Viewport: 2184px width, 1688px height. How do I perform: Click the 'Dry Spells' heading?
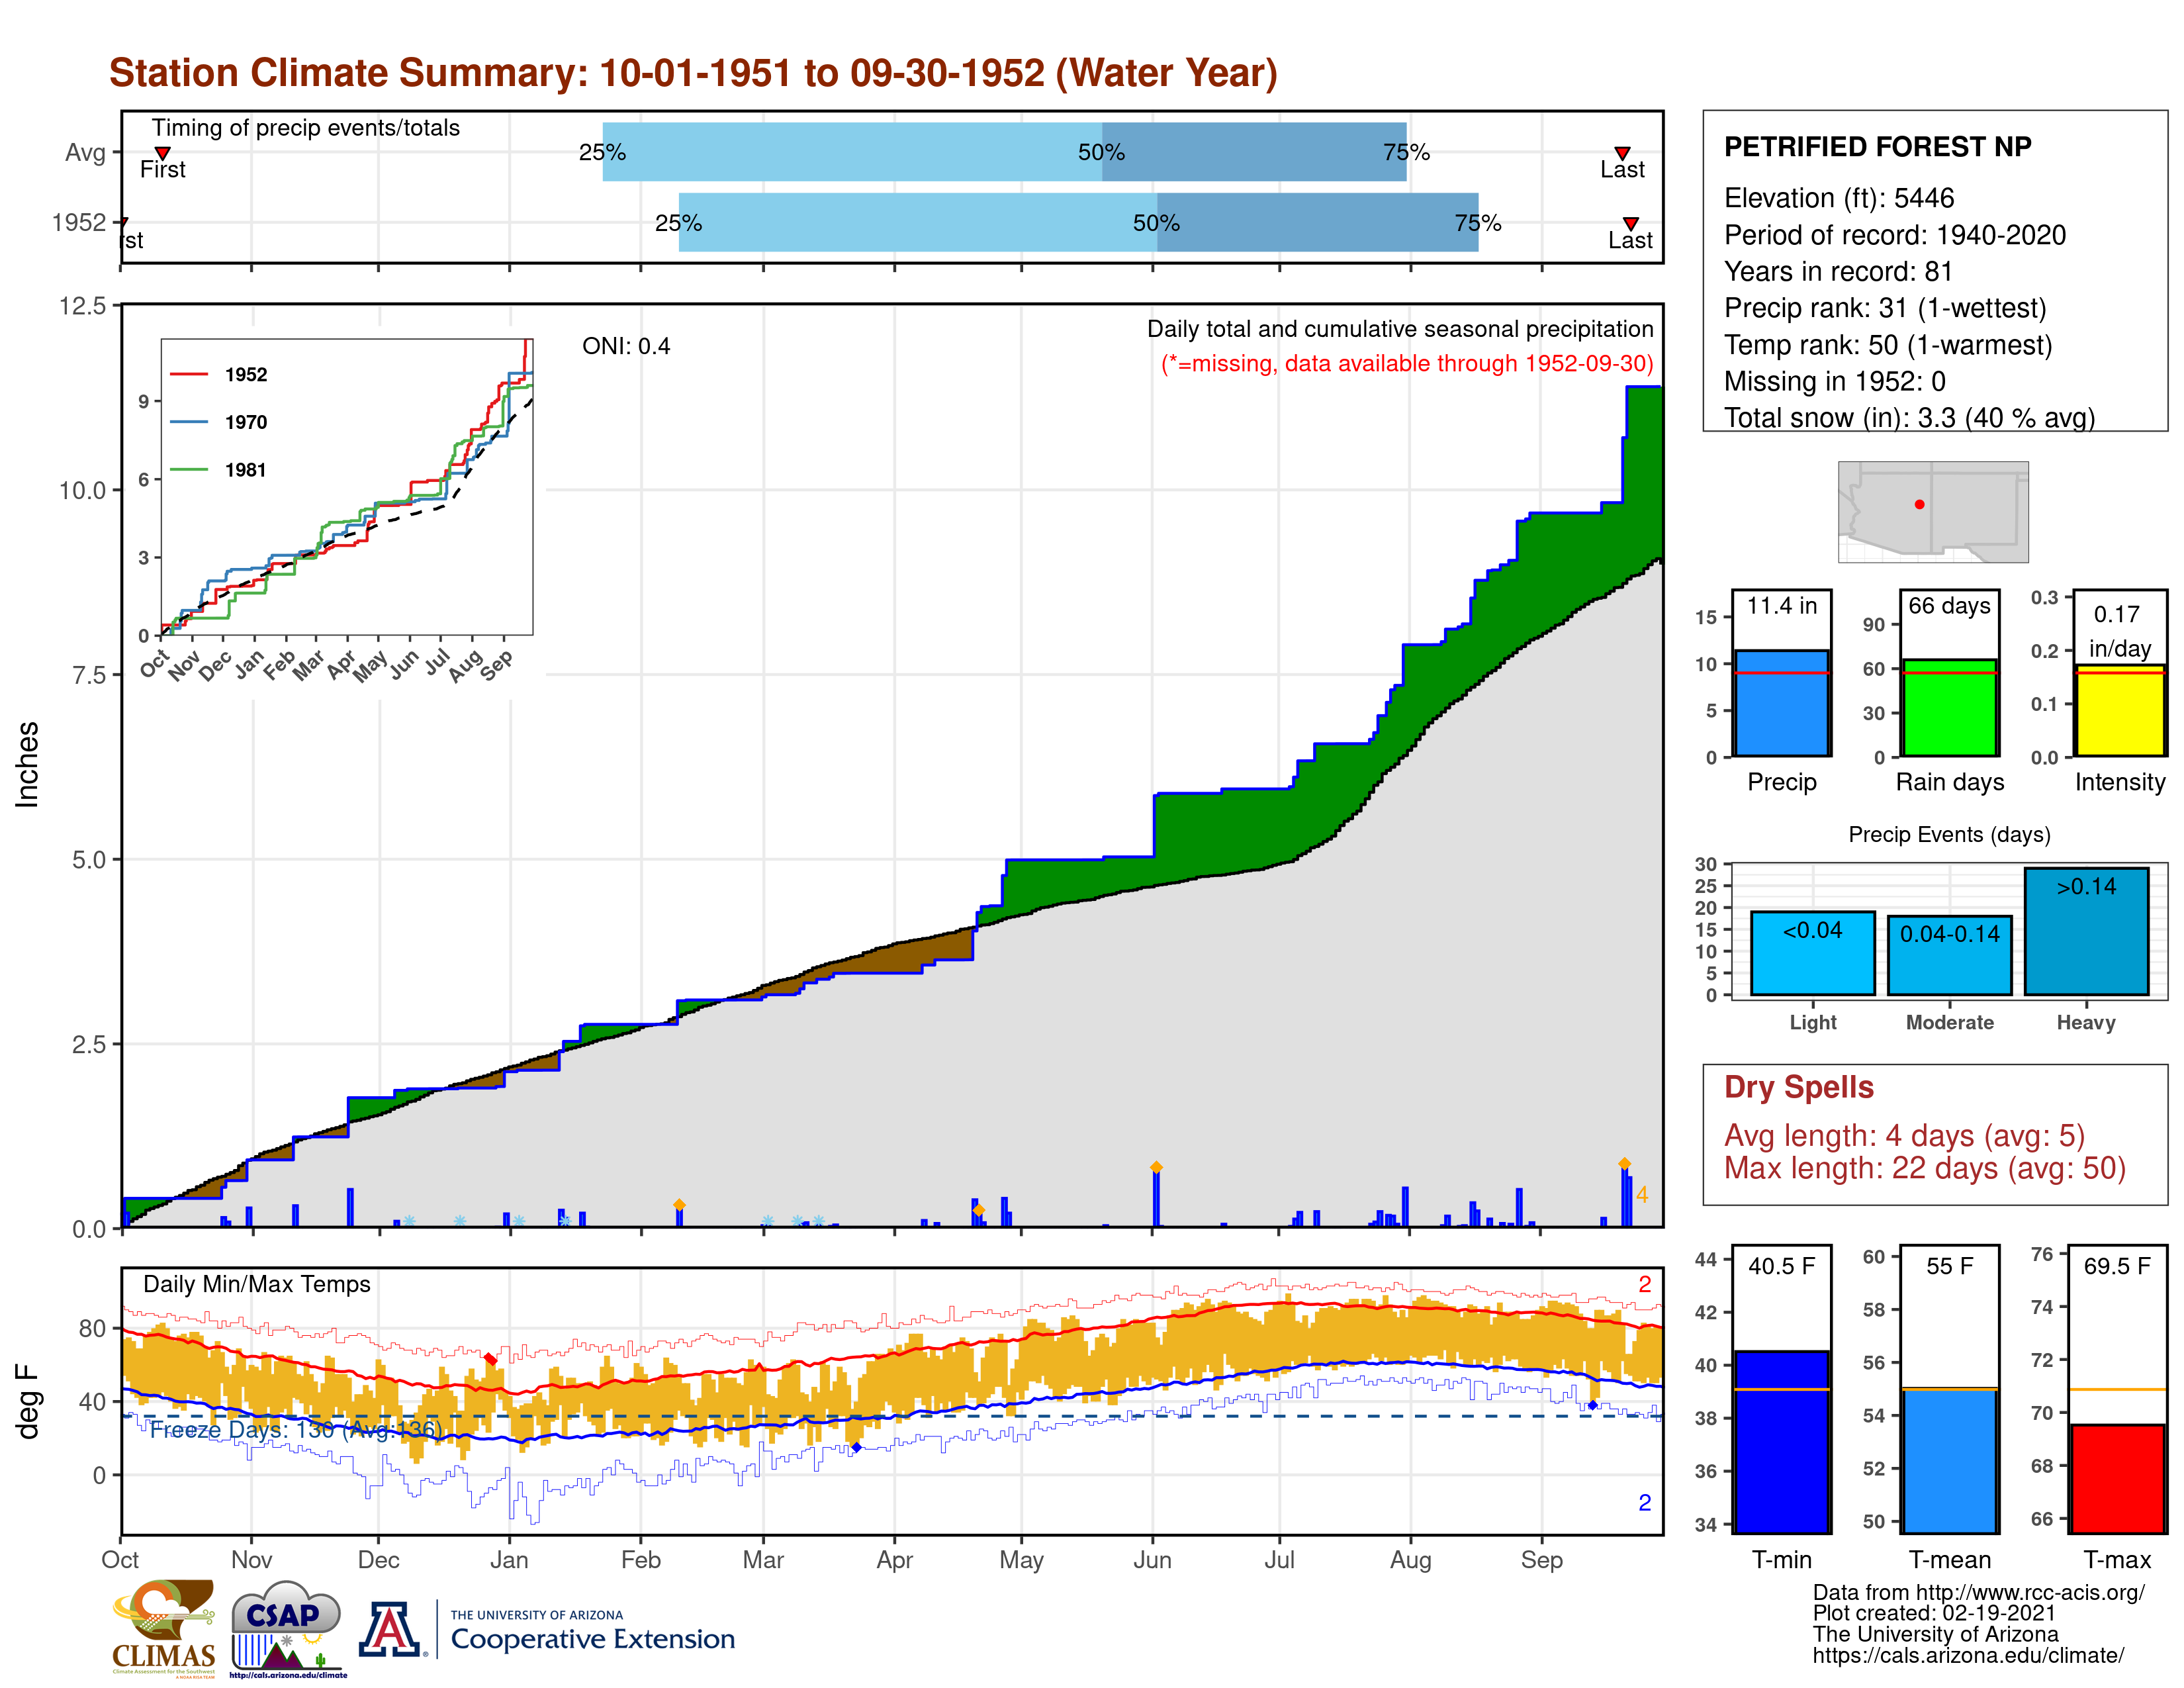1798,1087
